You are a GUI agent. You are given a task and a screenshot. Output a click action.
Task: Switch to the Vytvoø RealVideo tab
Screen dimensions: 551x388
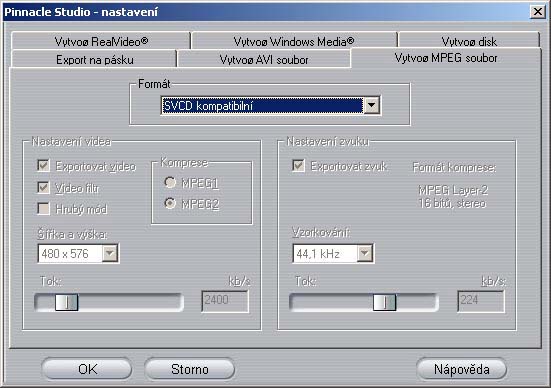point(101,41)
